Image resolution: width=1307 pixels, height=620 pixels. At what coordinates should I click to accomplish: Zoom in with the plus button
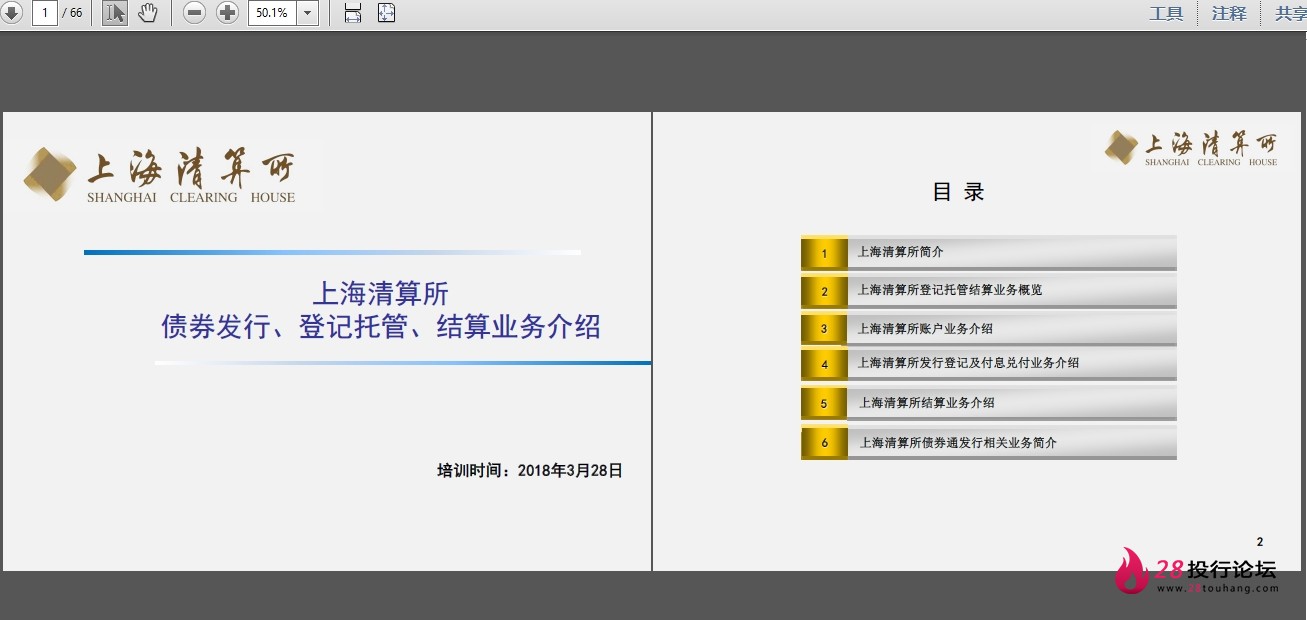point(228,13)
